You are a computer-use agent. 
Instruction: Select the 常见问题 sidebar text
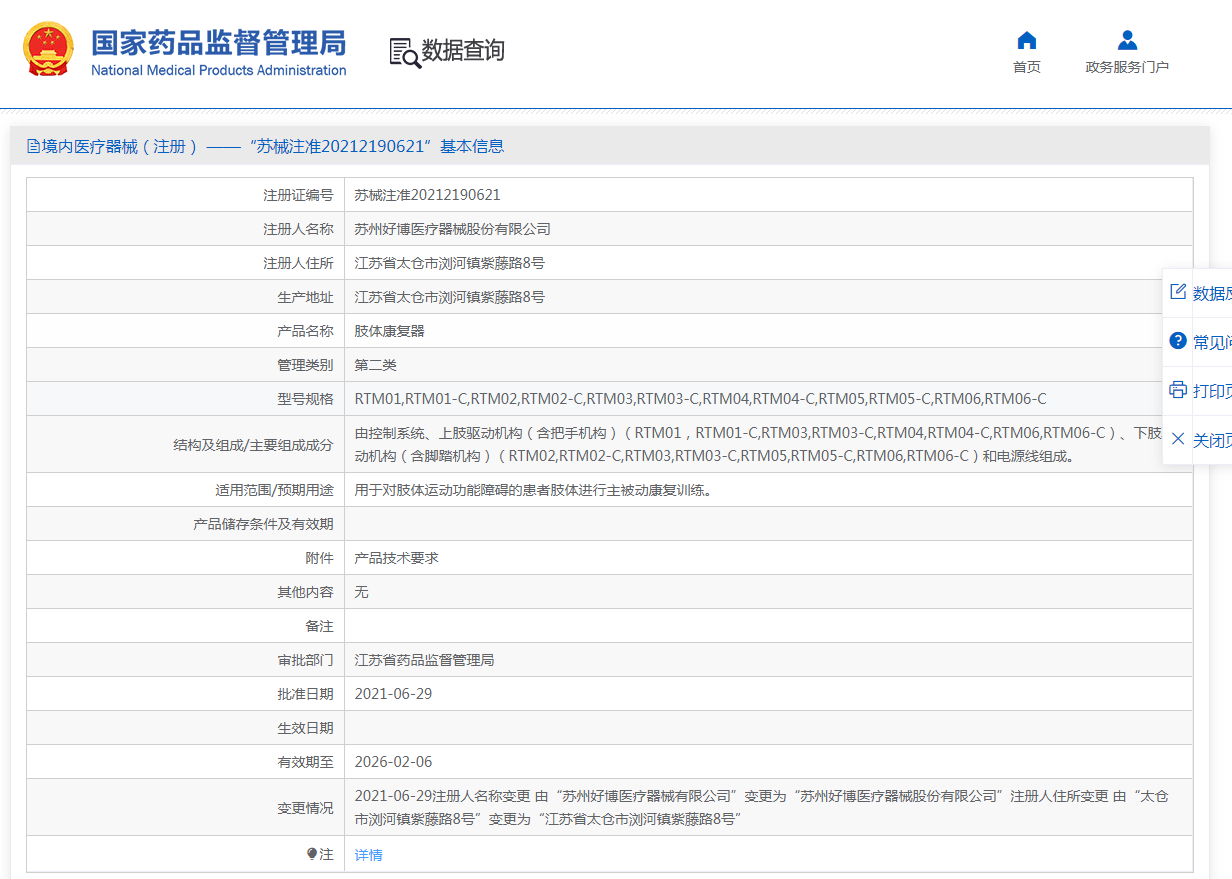coord(1212,342)
